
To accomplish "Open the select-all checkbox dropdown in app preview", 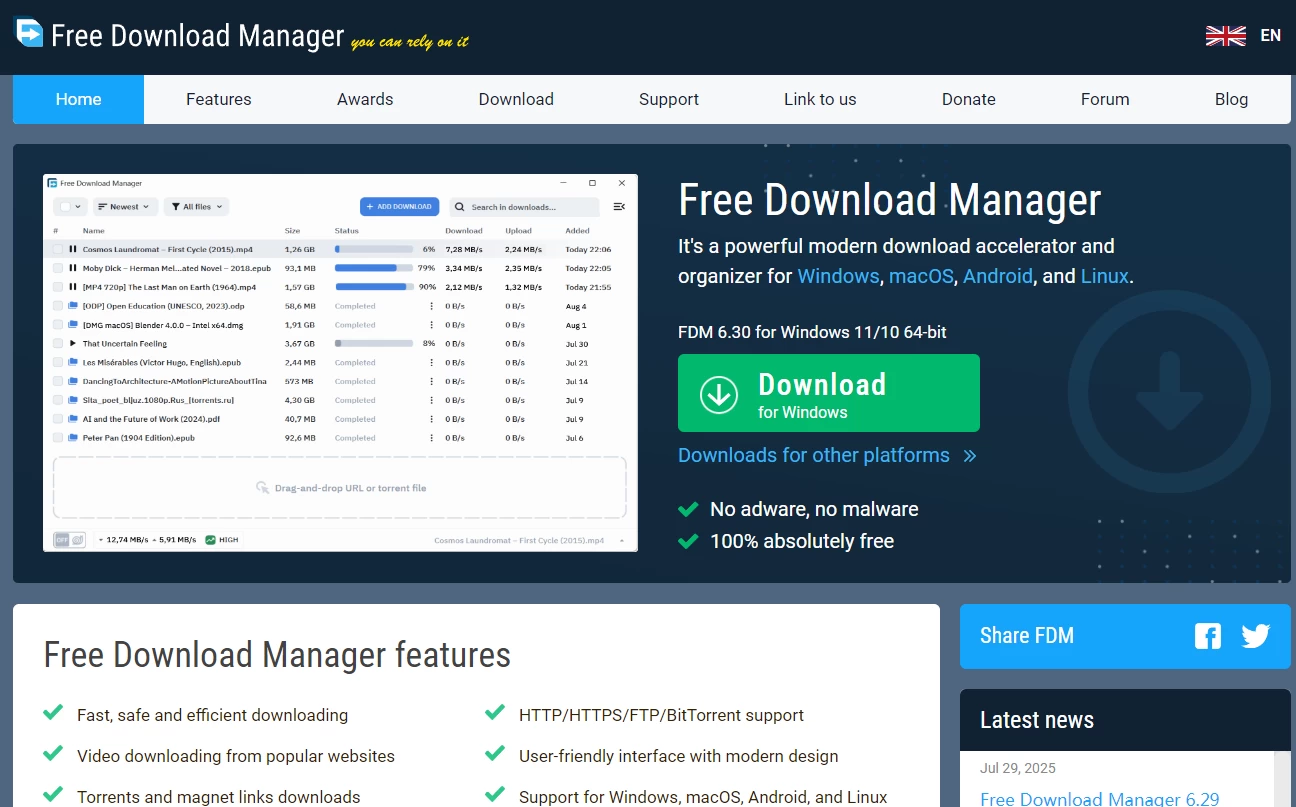I will coord(70,207).
